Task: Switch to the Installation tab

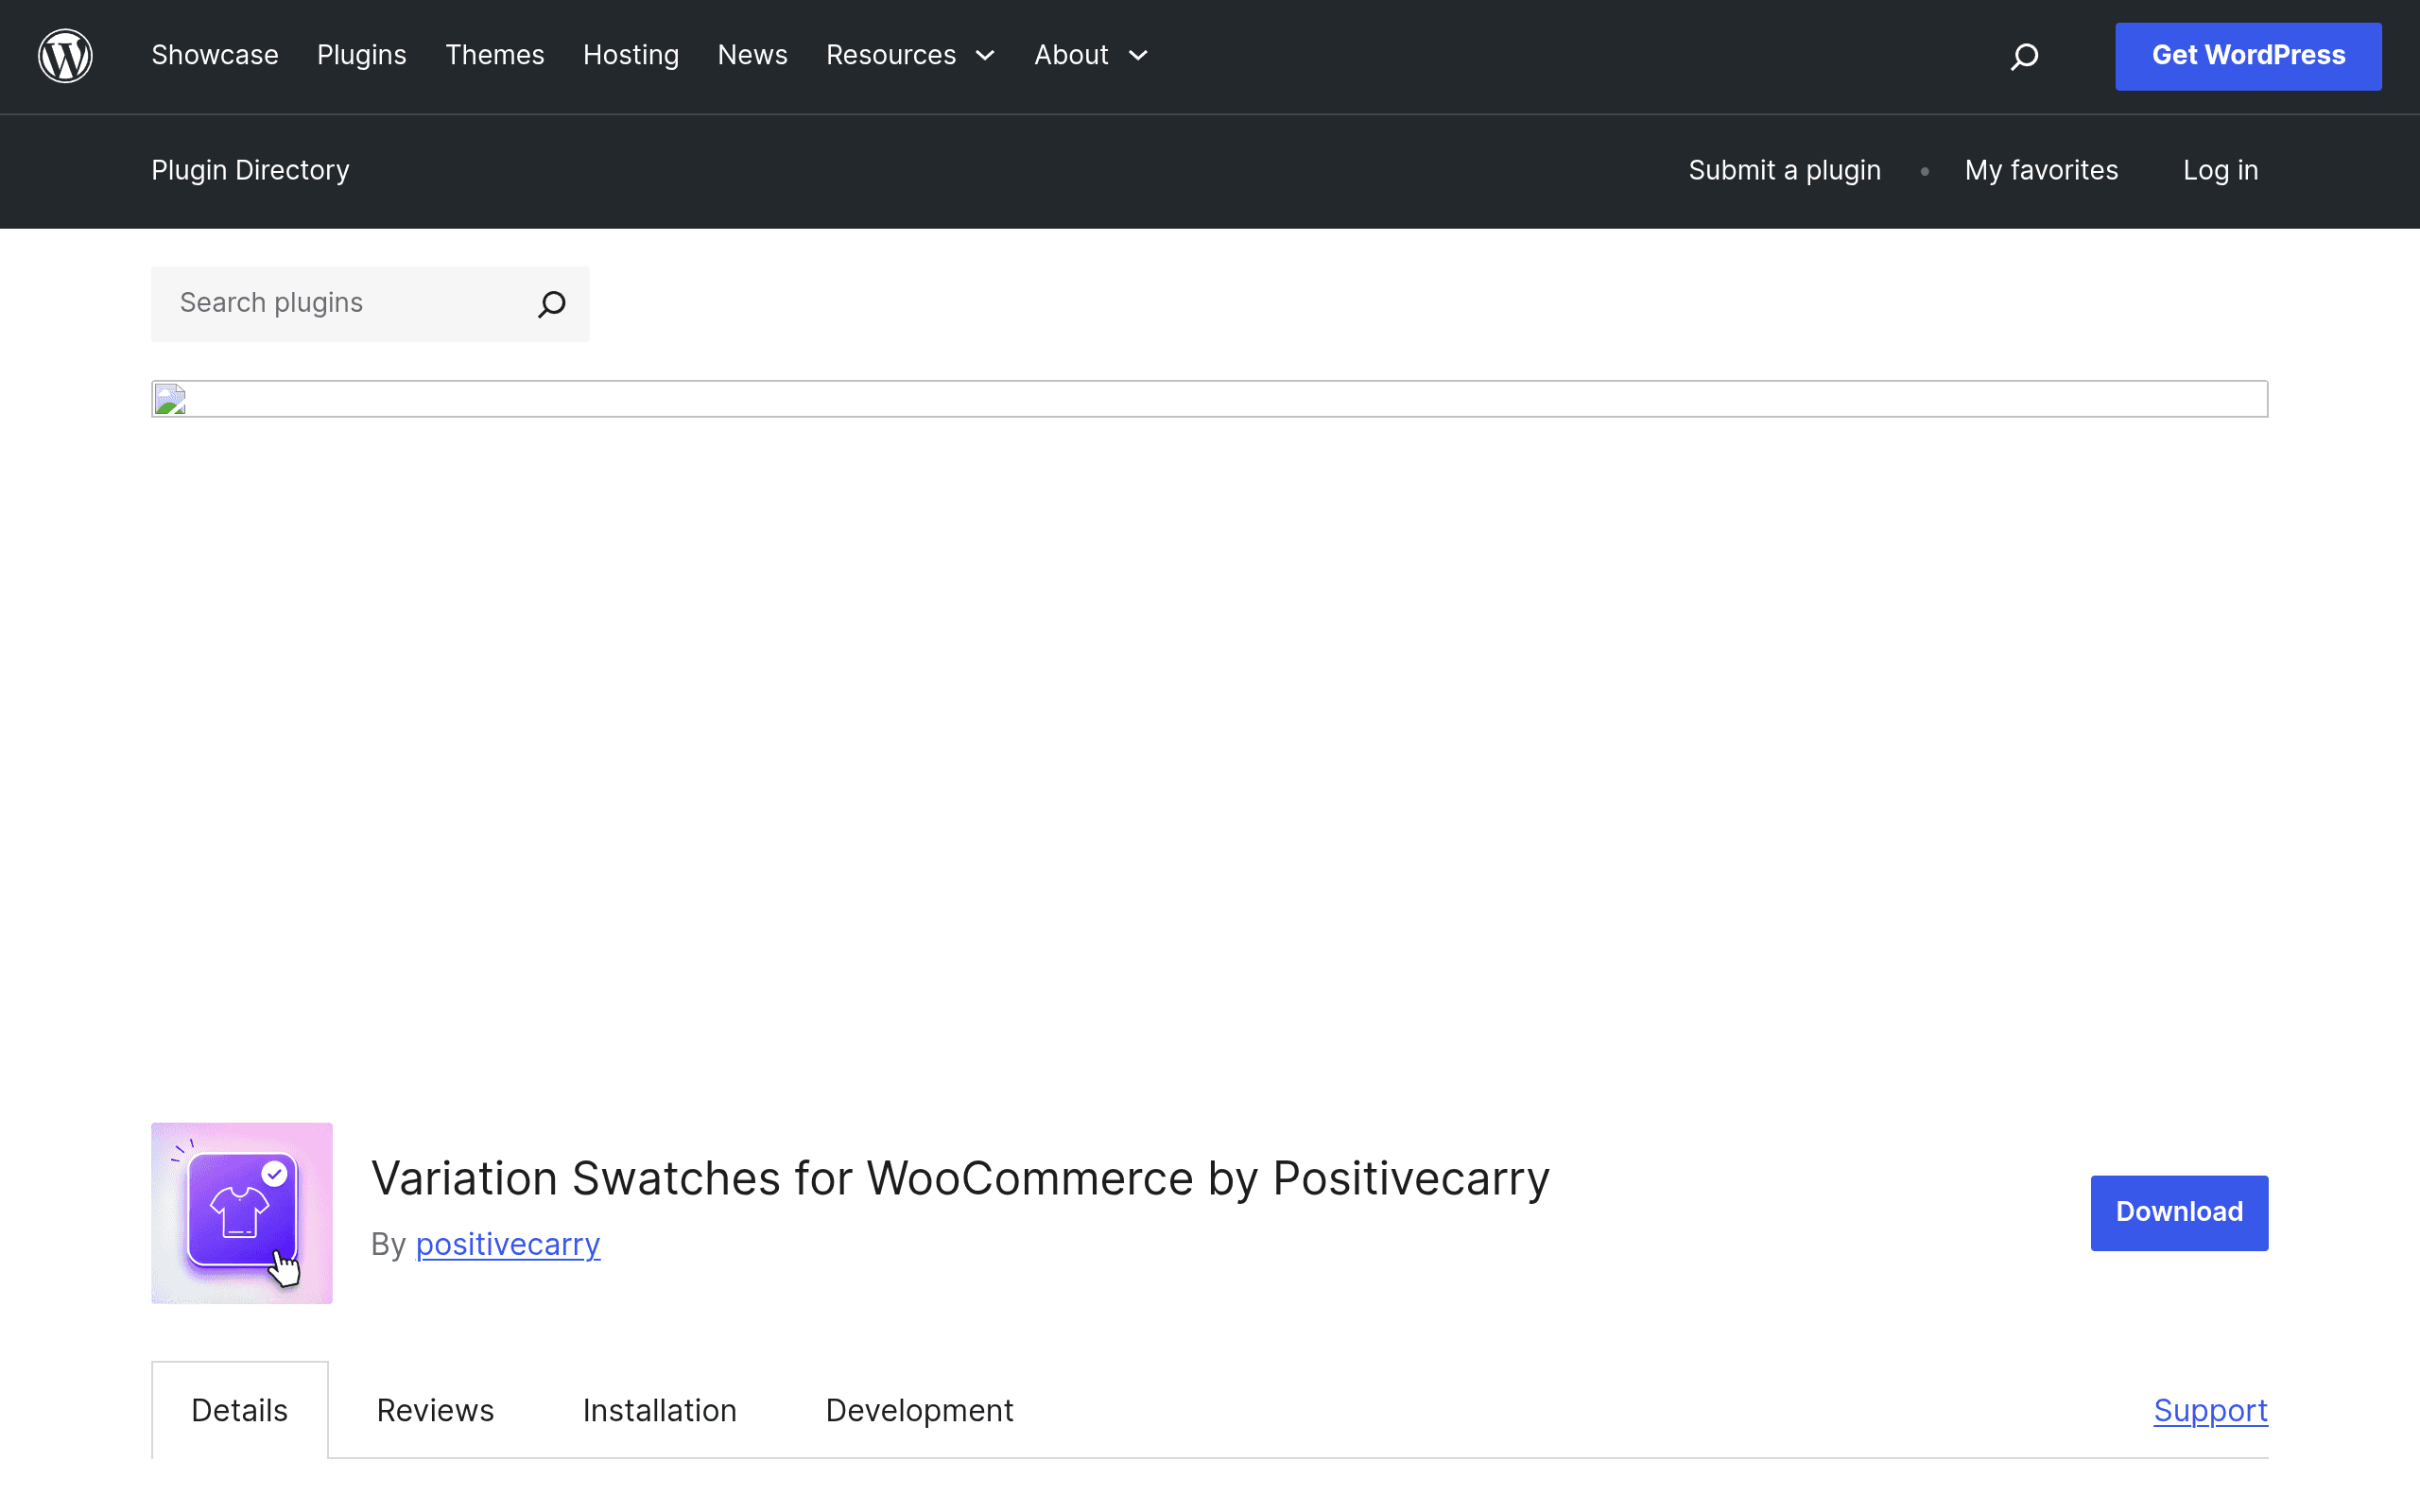Action: pos(660,1410)
